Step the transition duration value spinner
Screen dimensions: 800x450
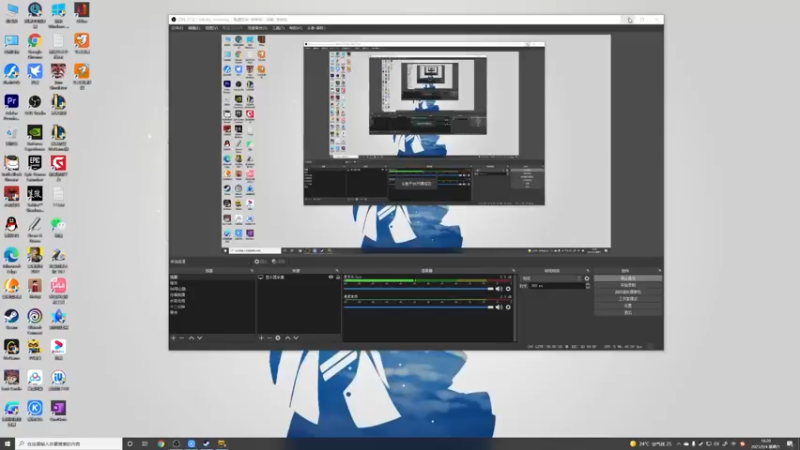(588, 286)
